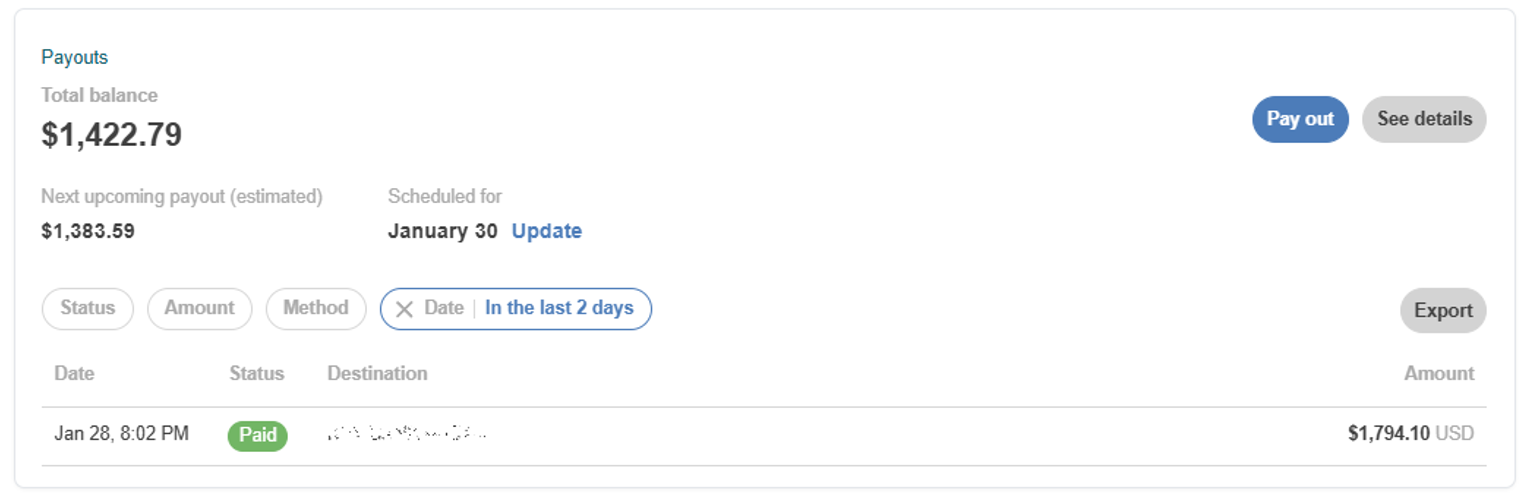The image size is (1524, 496).
Task: Click the $1,383.59 upcoming payout estimate
Action: (88, 231)
